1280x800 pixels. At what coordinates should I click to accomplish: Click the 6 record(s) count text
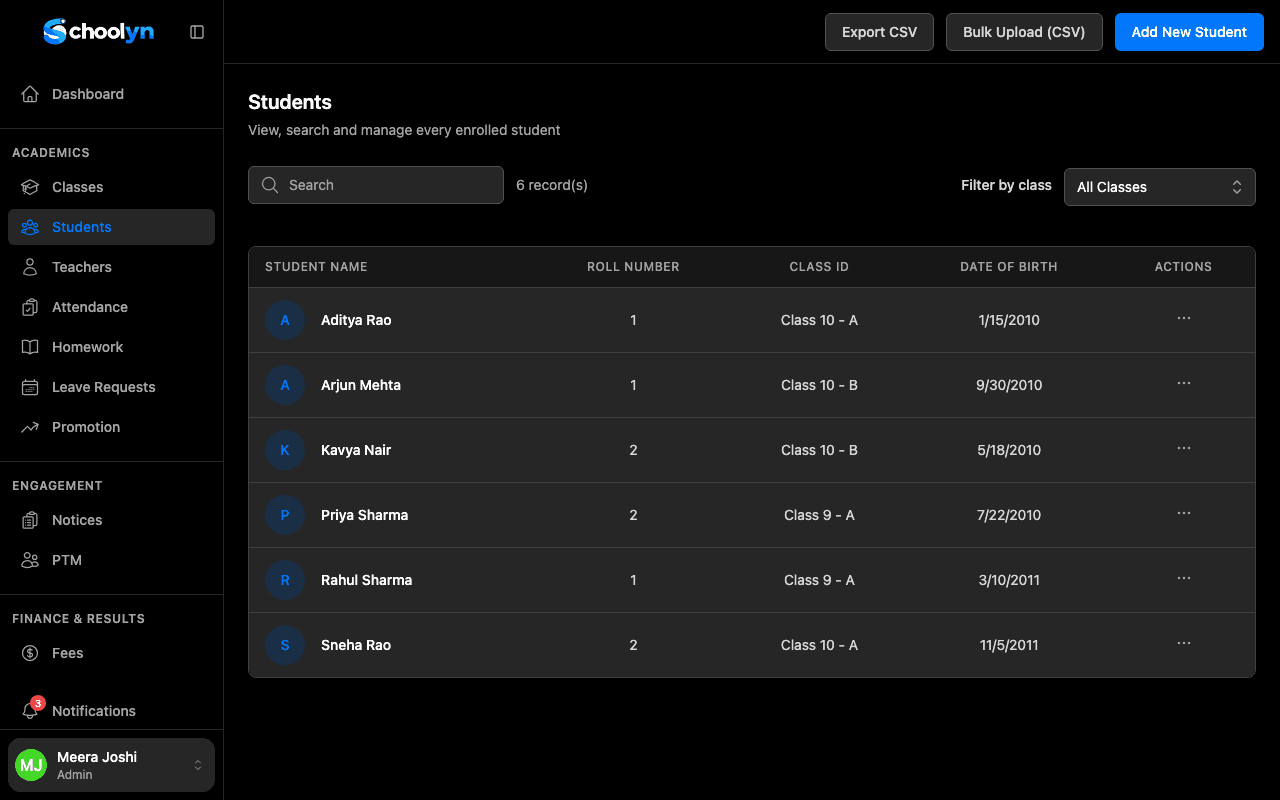click(552, 185)
